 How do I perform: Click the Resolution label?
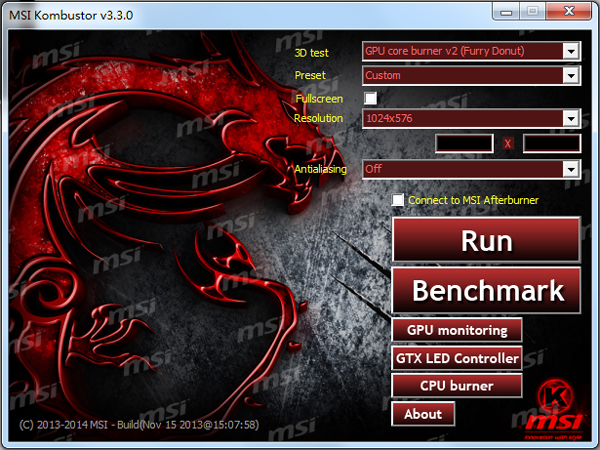(318, 118)
